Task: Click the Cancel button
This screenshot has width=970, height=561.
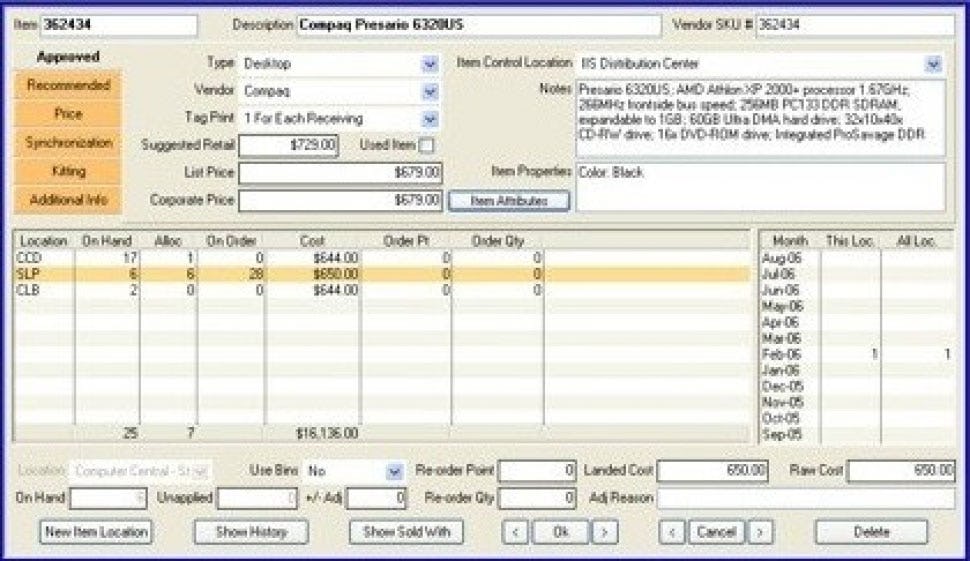Action: pyautogui.click(x=716, y=532)
